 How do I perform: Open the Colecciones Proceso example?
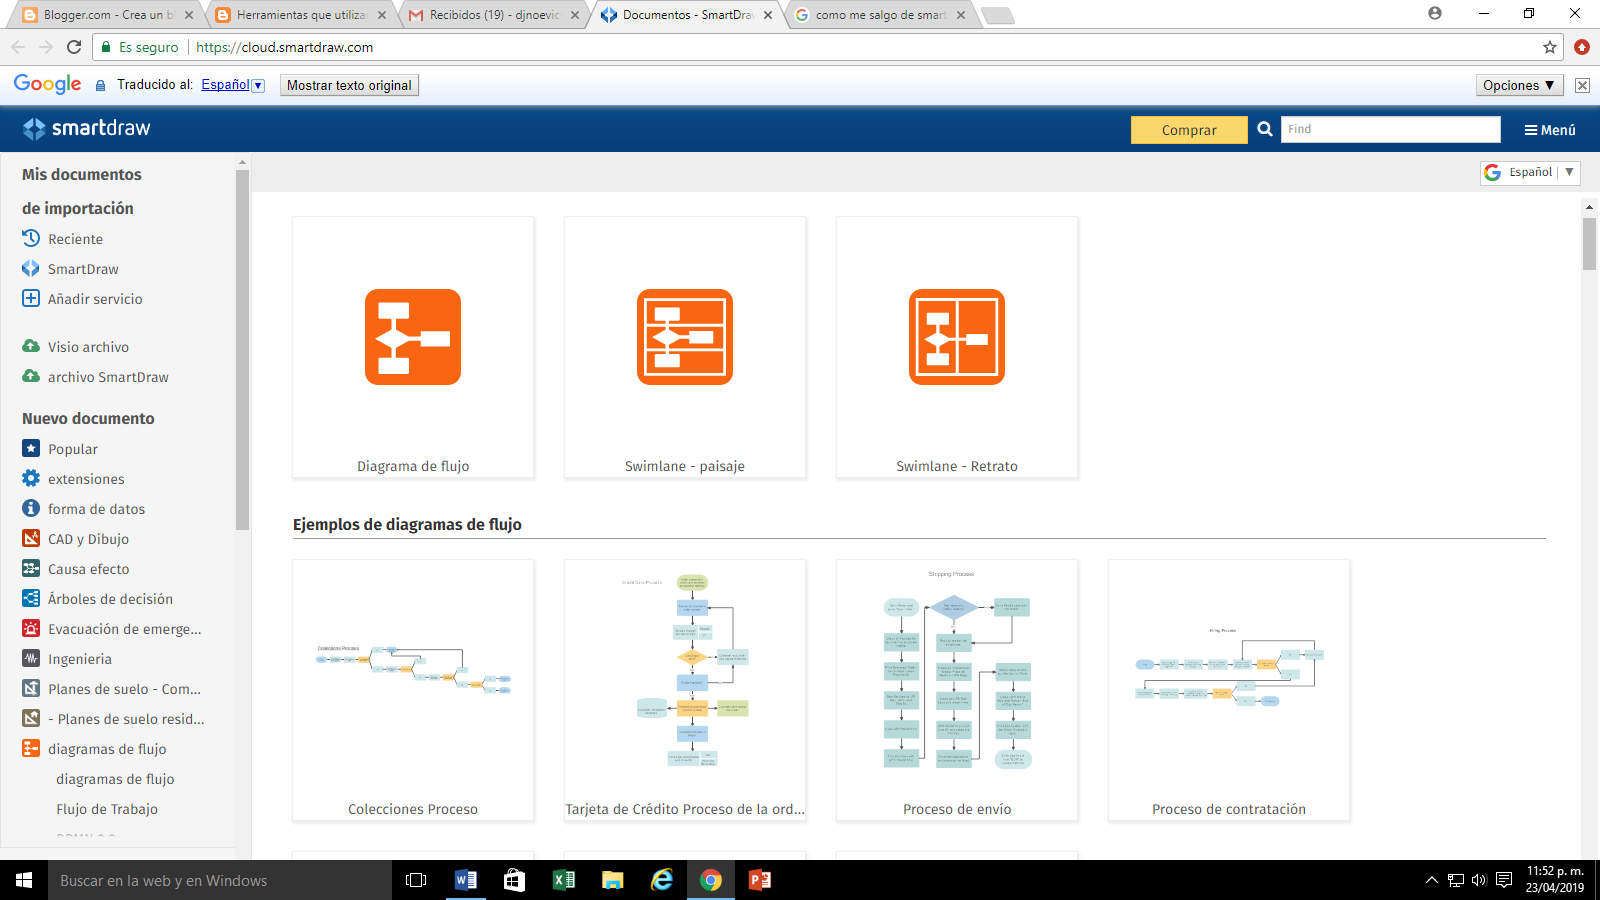tap(413, 690)
